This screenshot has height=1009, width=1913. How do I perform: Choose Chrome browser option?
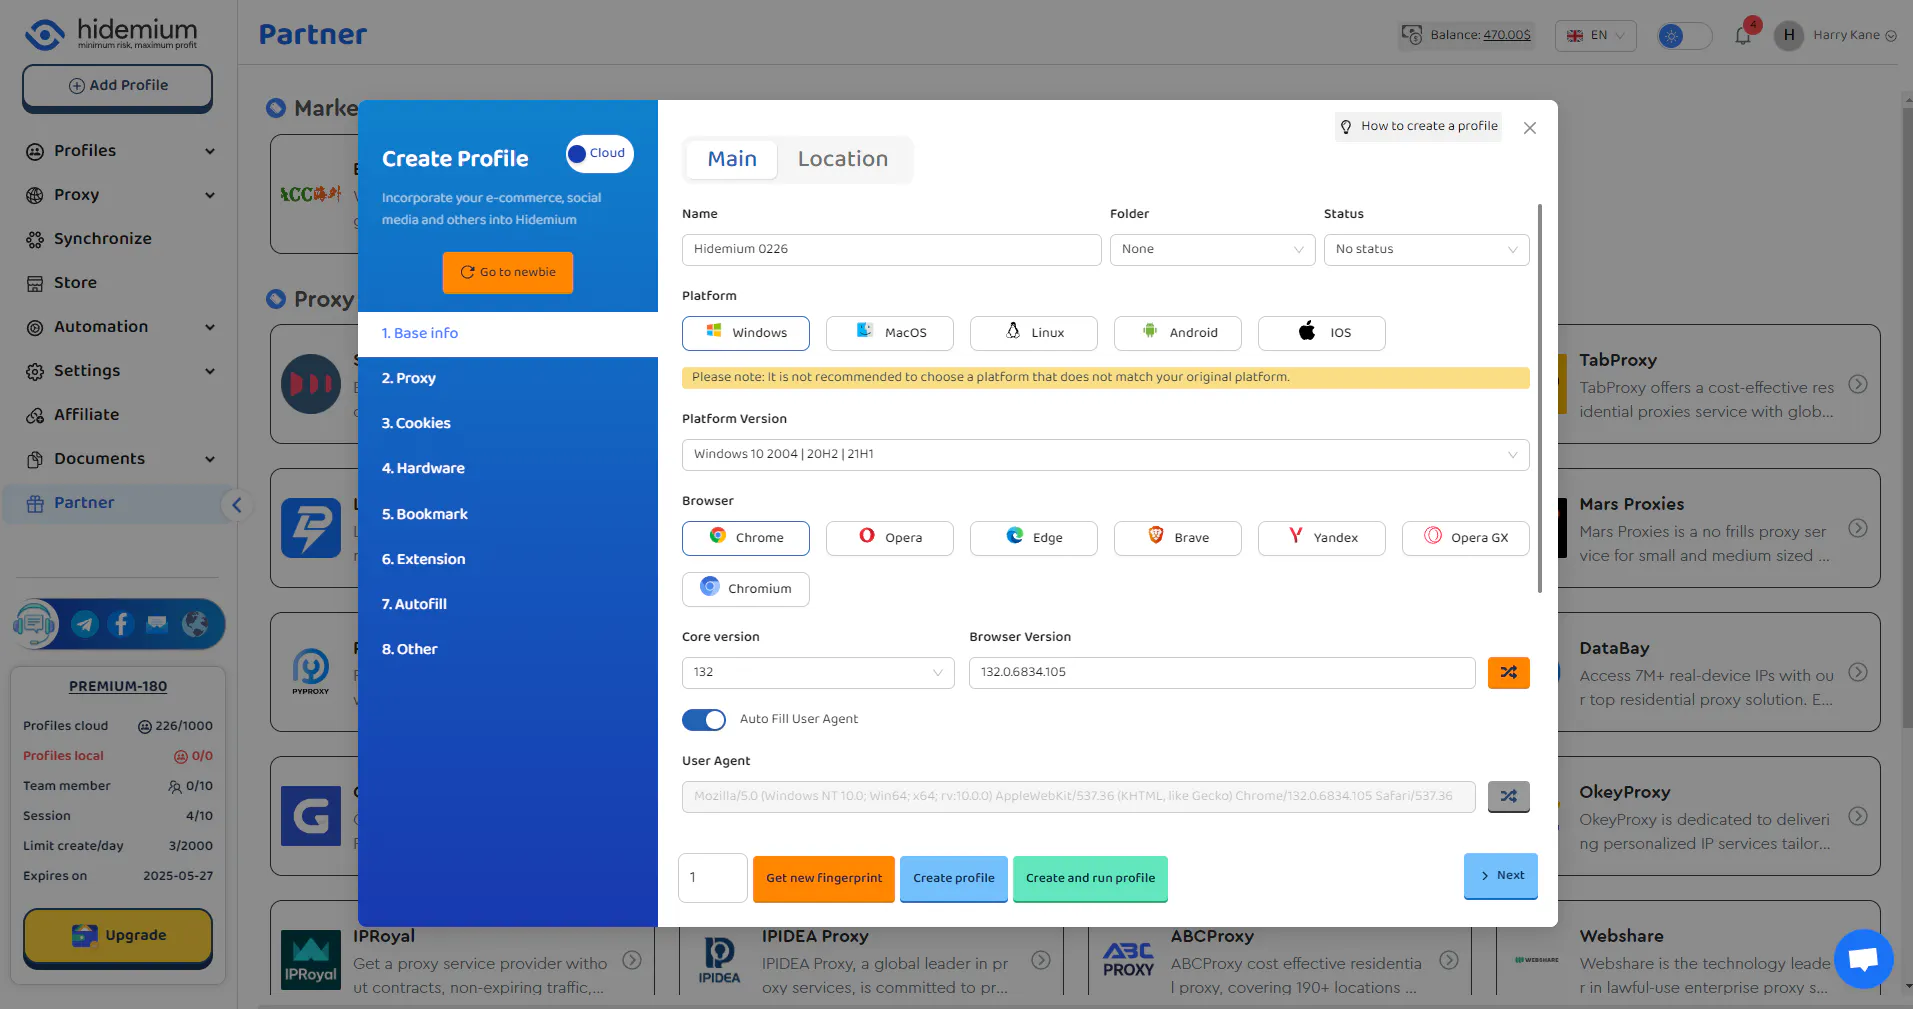click(x=746, y=538)
